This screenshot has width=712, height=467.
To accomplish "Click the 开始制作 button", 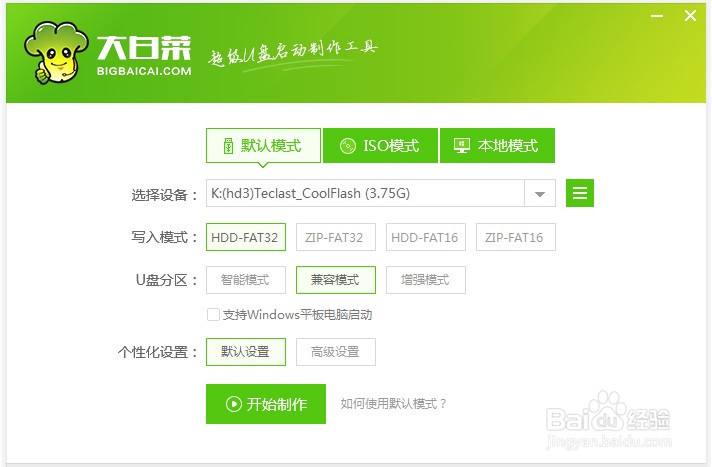I will pos(266,404).
